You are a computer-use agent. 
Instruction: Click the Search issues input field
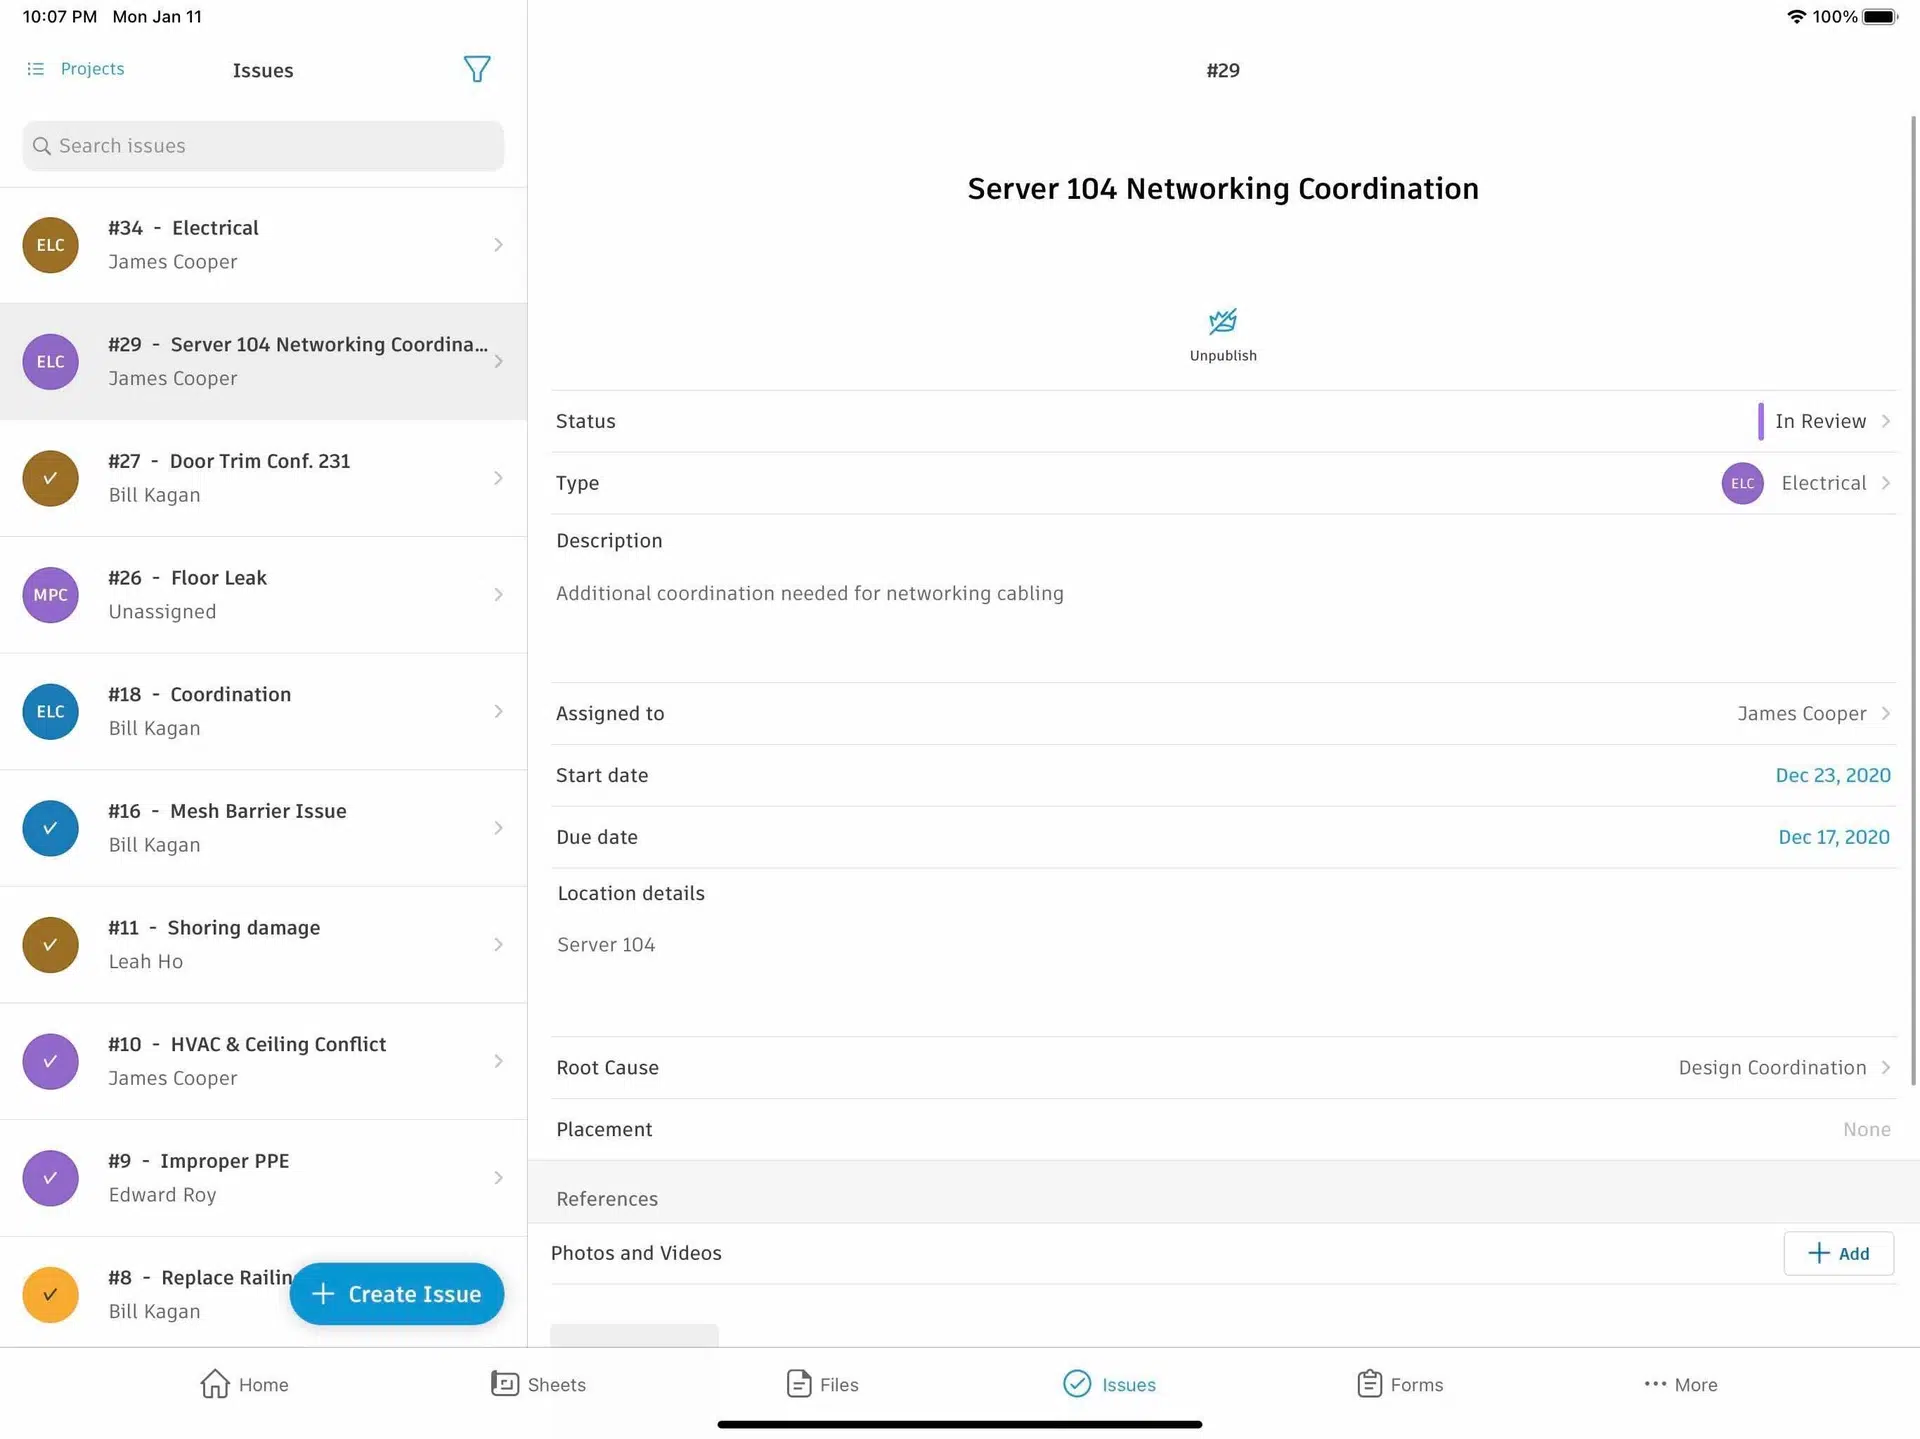(263, 147)
